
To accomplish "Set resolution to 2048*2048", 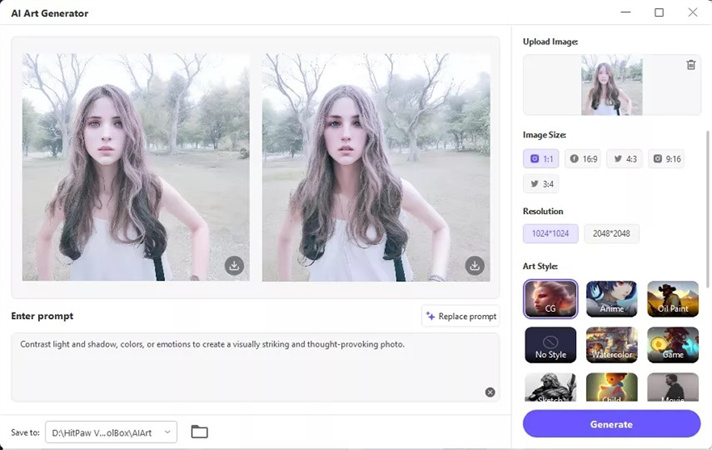I will coord(611,233).
